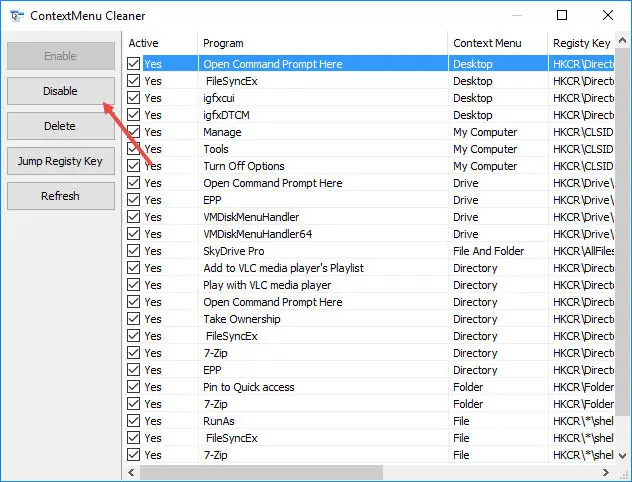Select the SkyDrive Pro entry
The width and height of the screenshot is (632, 482).
point(233,251)
